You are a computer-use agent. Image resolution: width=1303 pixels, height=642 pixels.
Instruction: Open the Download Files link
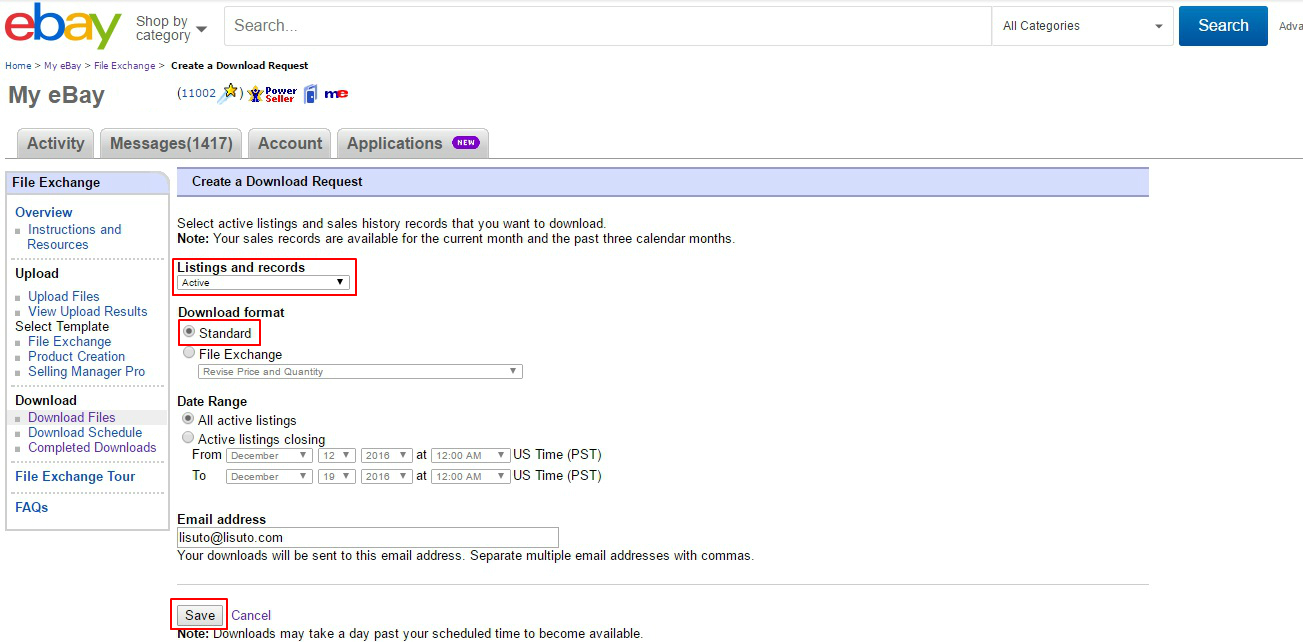tap(72, 417)
